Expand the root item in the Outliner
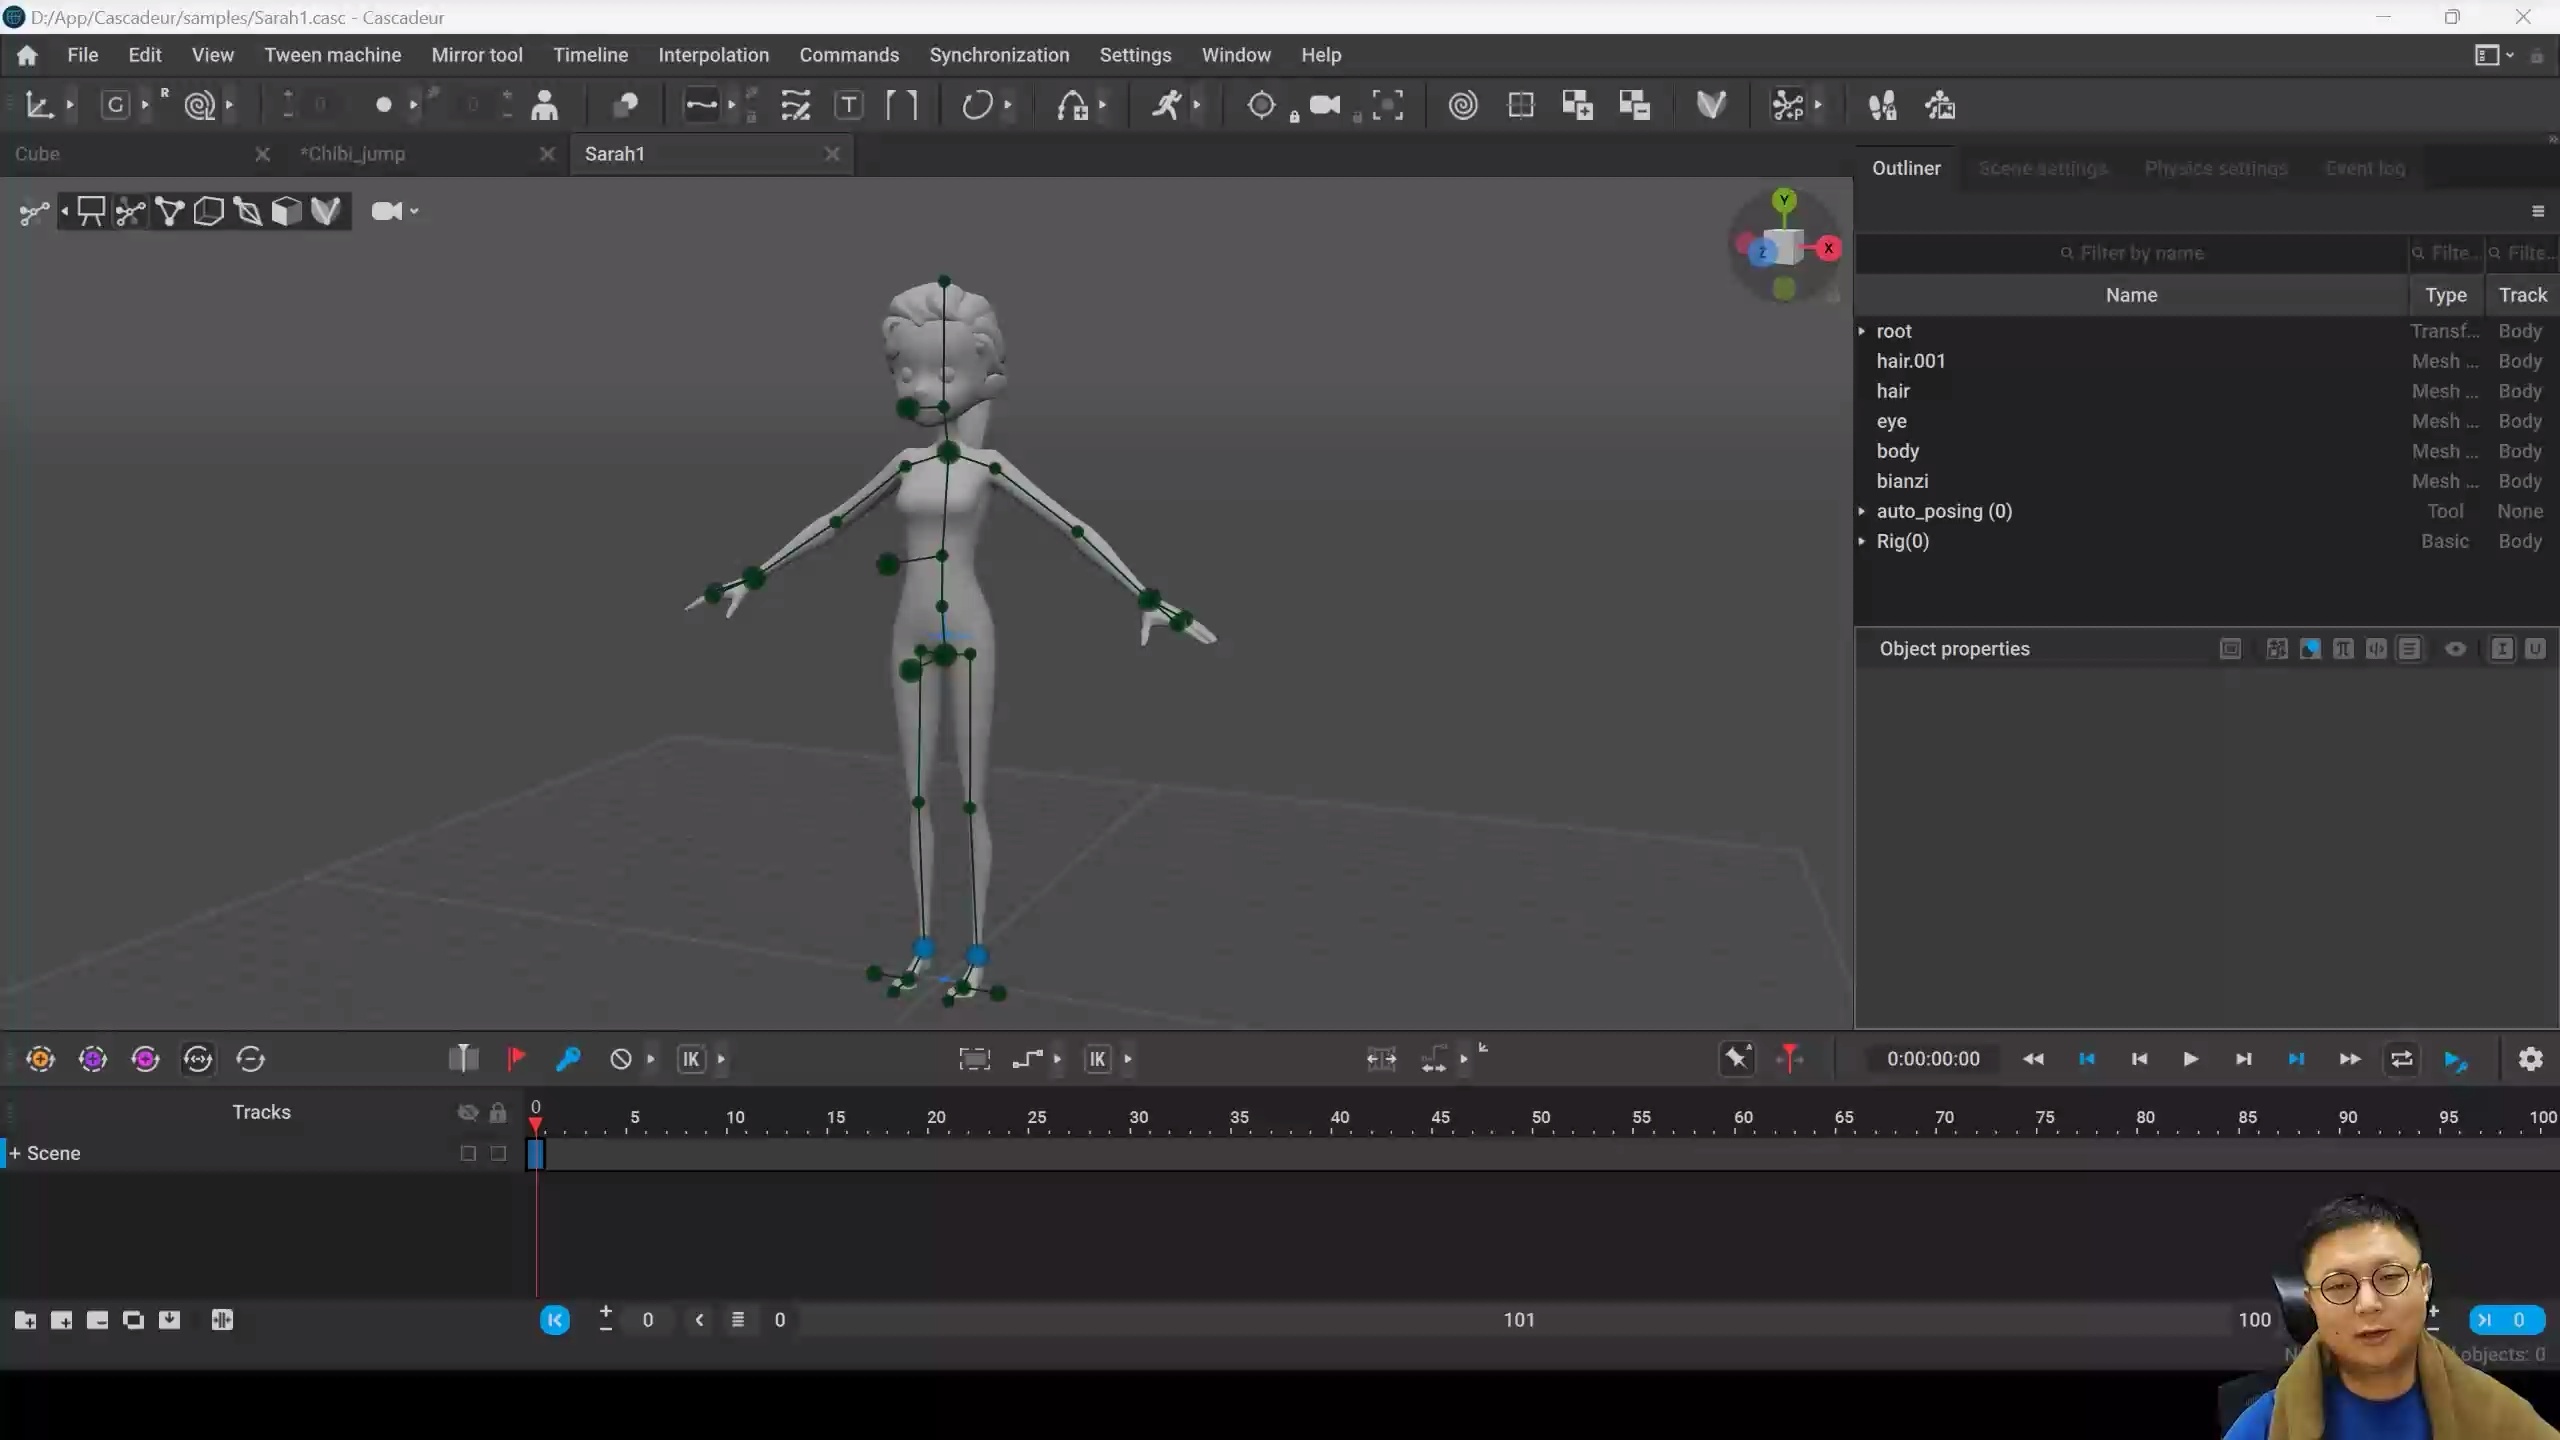This screenshot has height=1440, width=2560. point(1862,331)
